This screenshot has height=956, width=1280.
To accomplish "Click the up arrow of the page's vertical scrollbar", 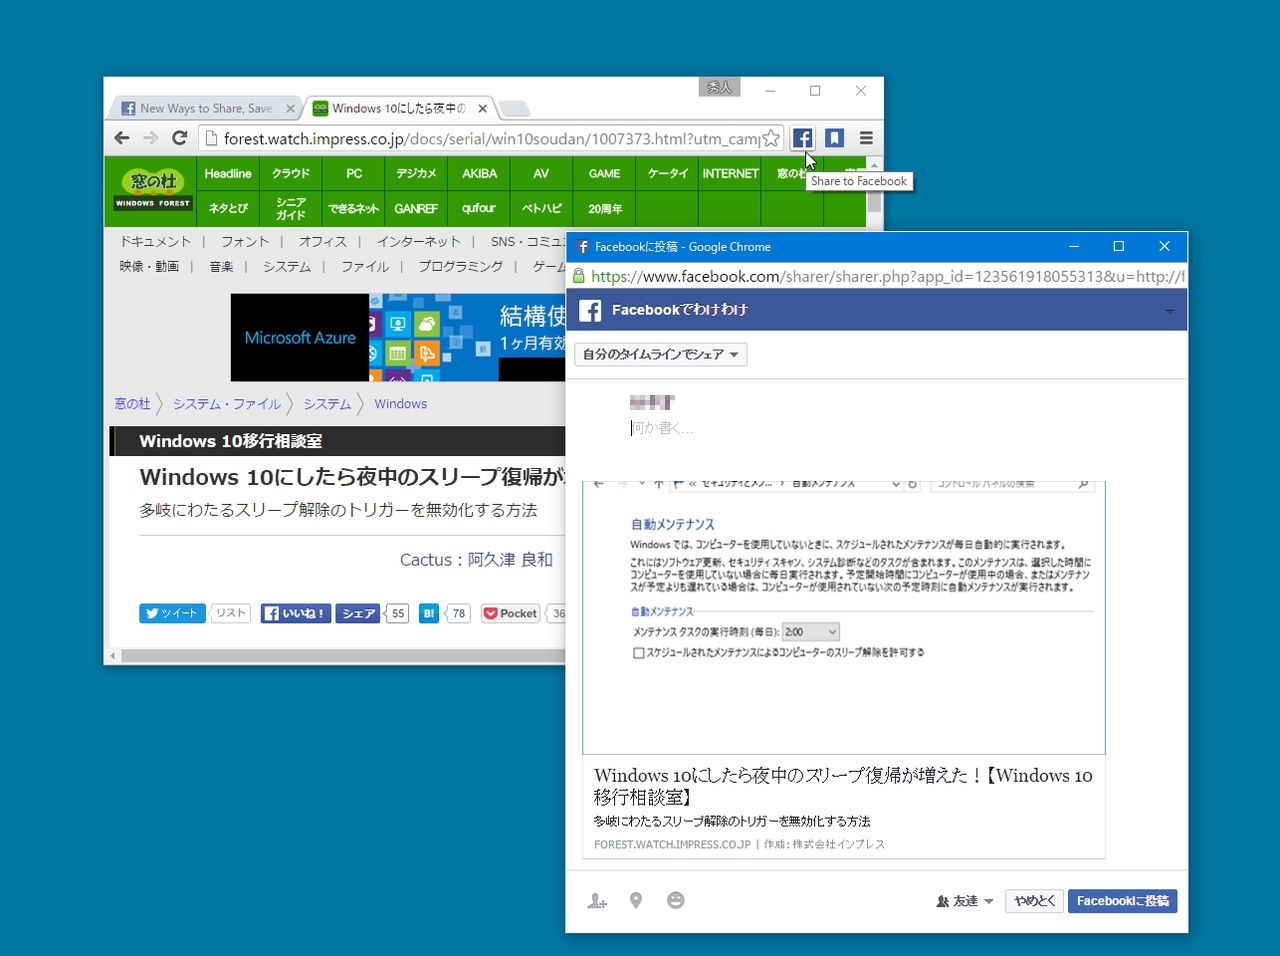I will click(875, 164).
